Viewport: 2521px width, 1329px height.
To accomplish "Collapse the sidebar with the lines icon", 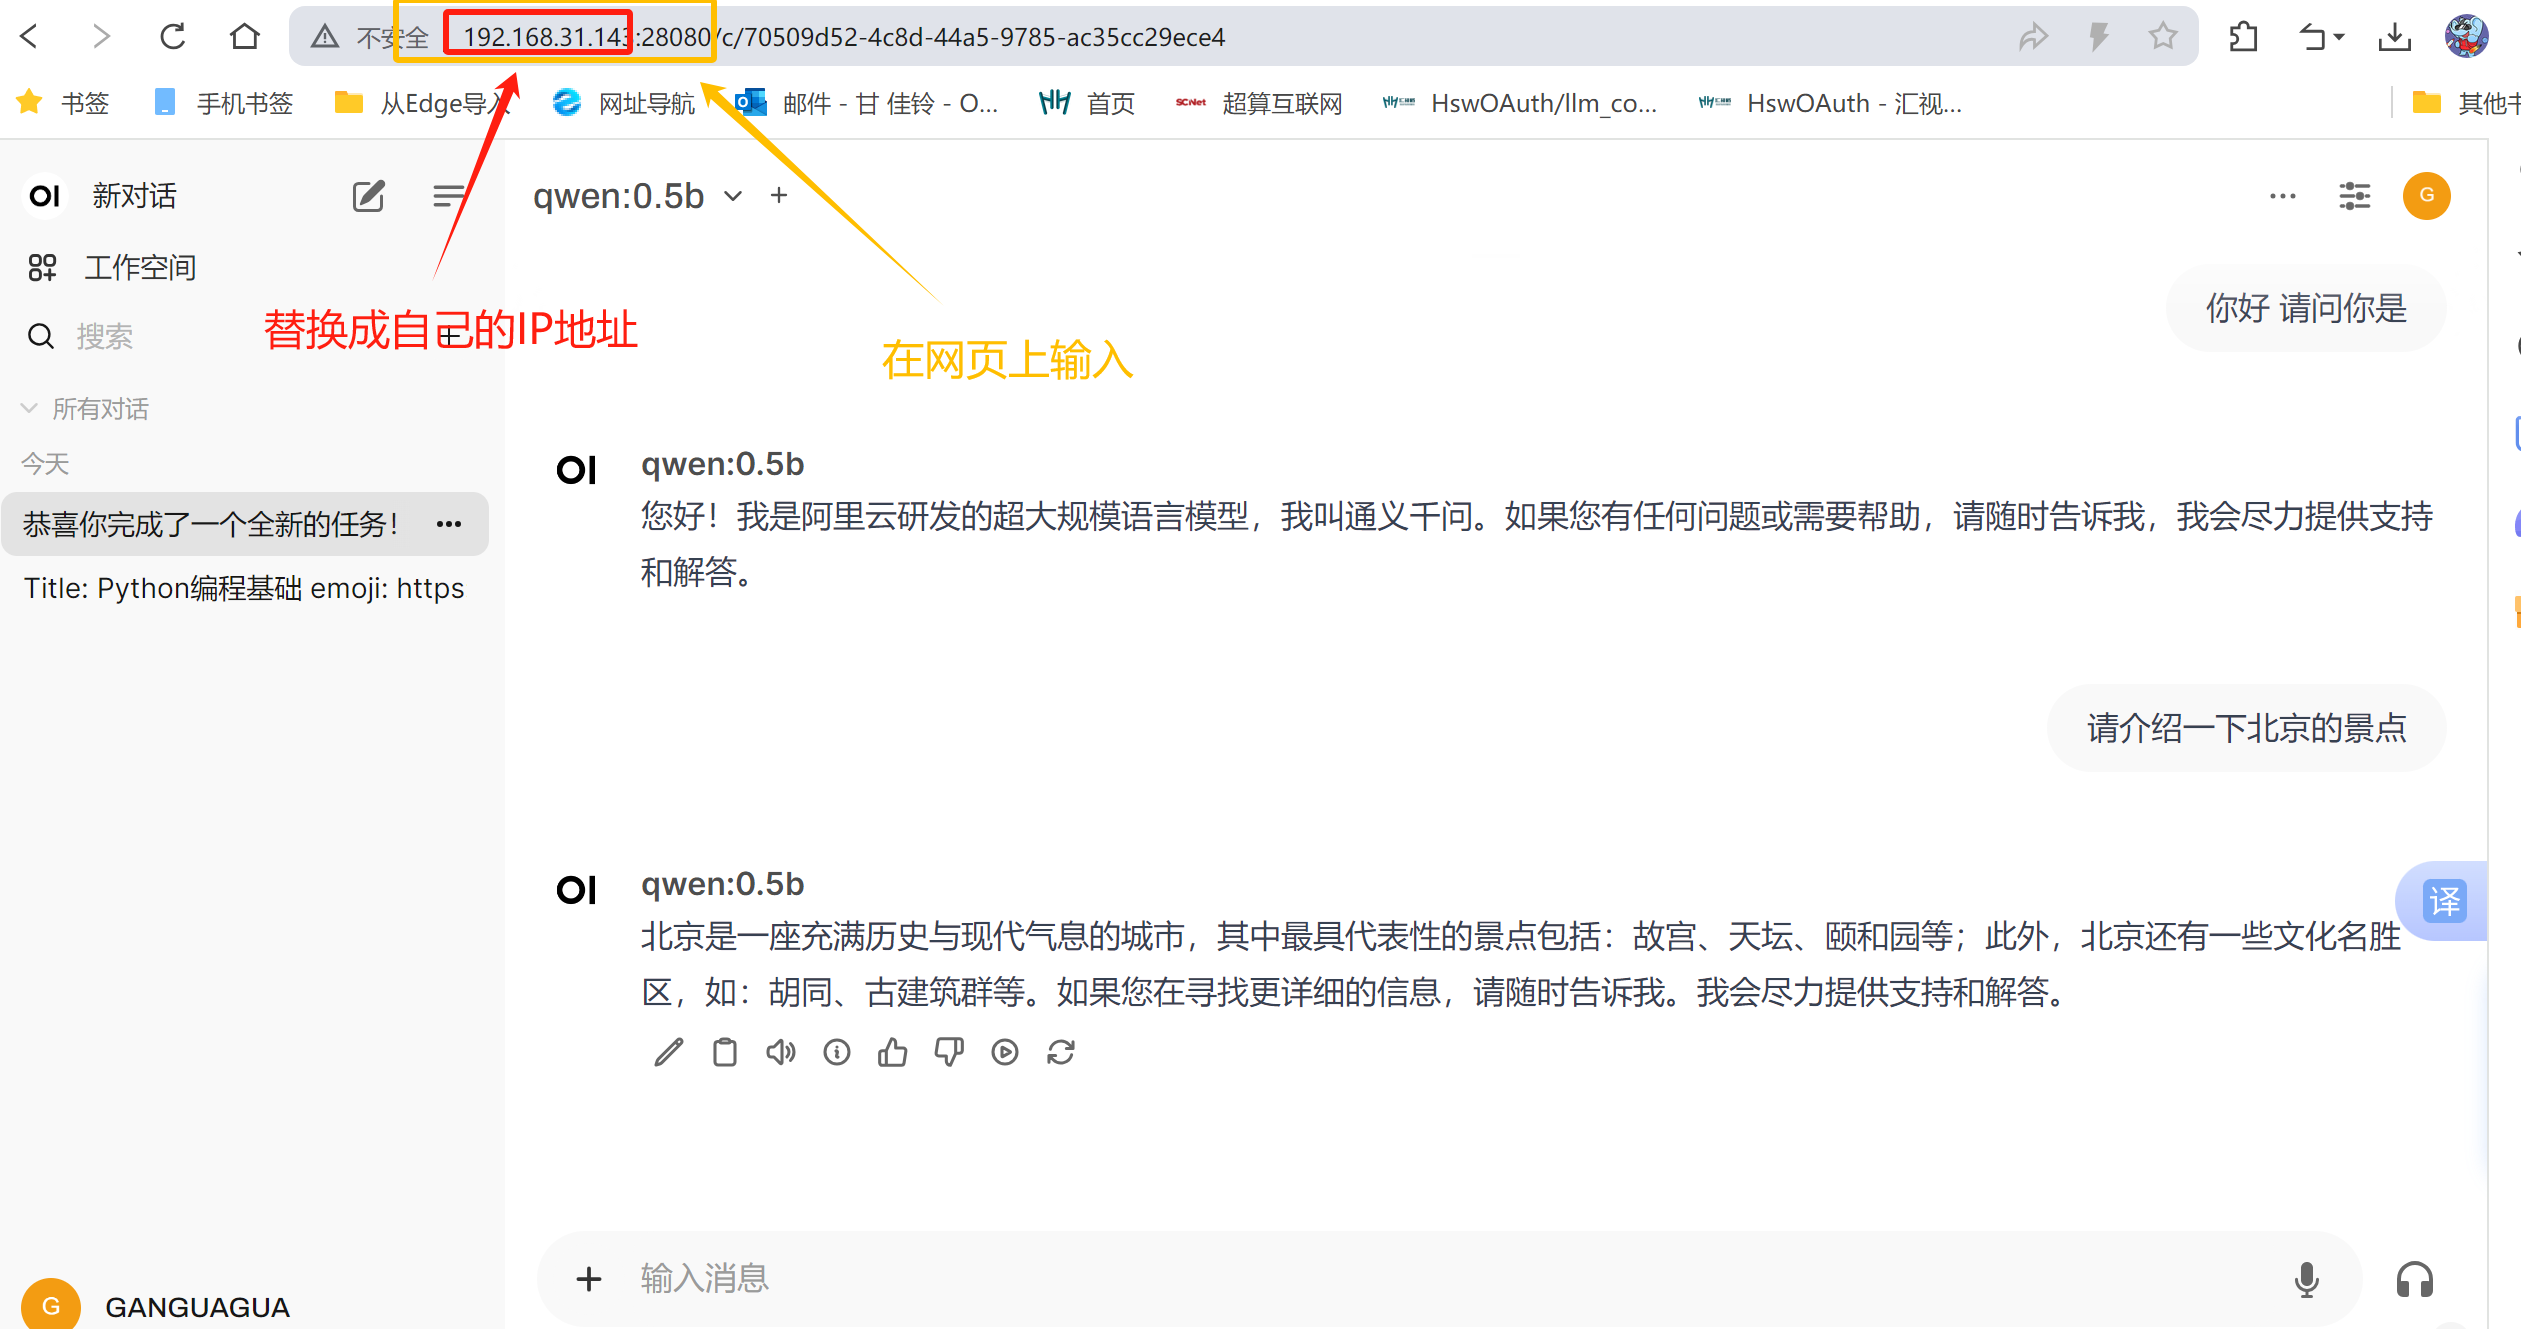I will [448, 196].
